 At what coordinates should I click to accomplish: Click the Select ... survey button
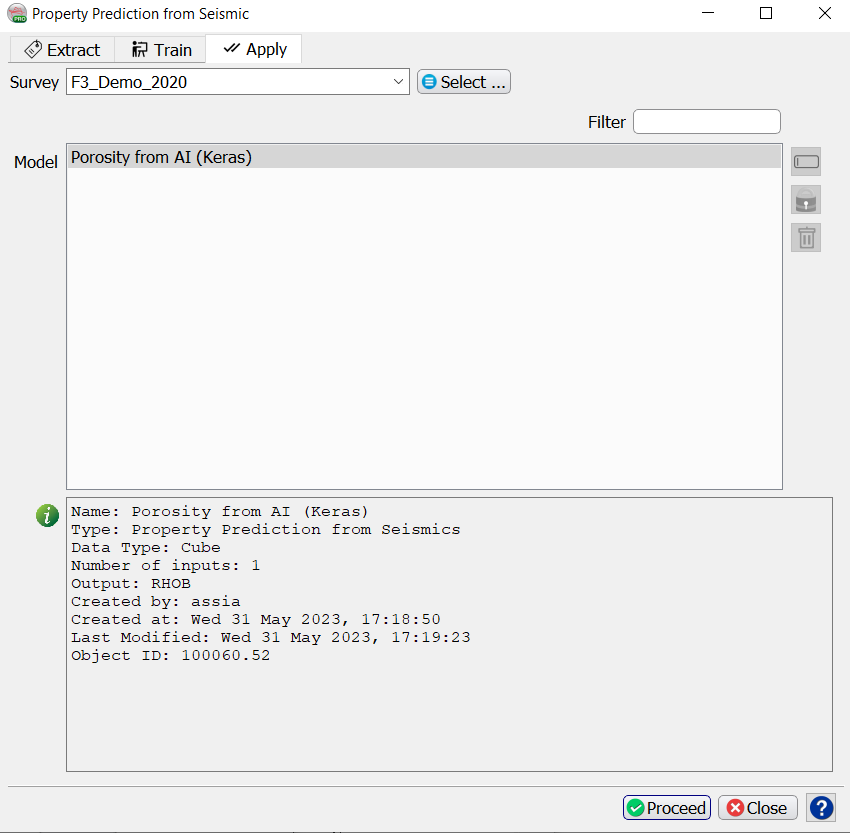tap(463, 82)
